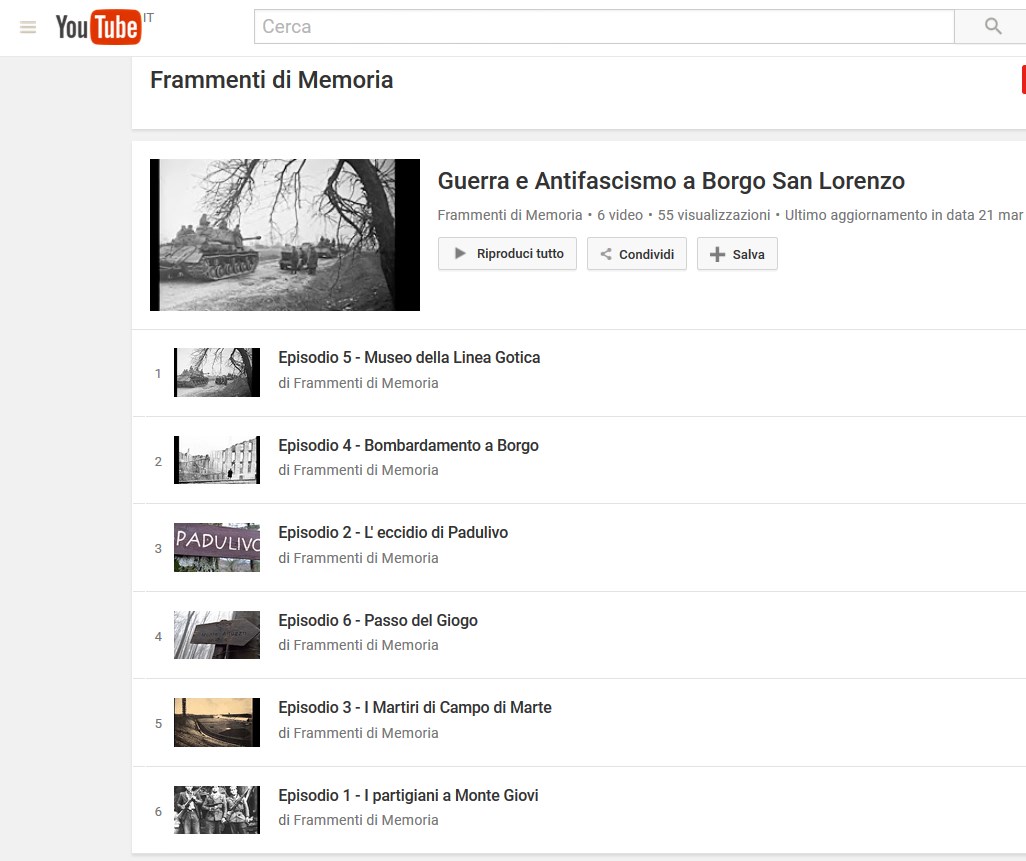1026x861 pixels.
Task: Open Episodio 1 I partigiani a Monte Giovi
Action: [x=408, y=796]
